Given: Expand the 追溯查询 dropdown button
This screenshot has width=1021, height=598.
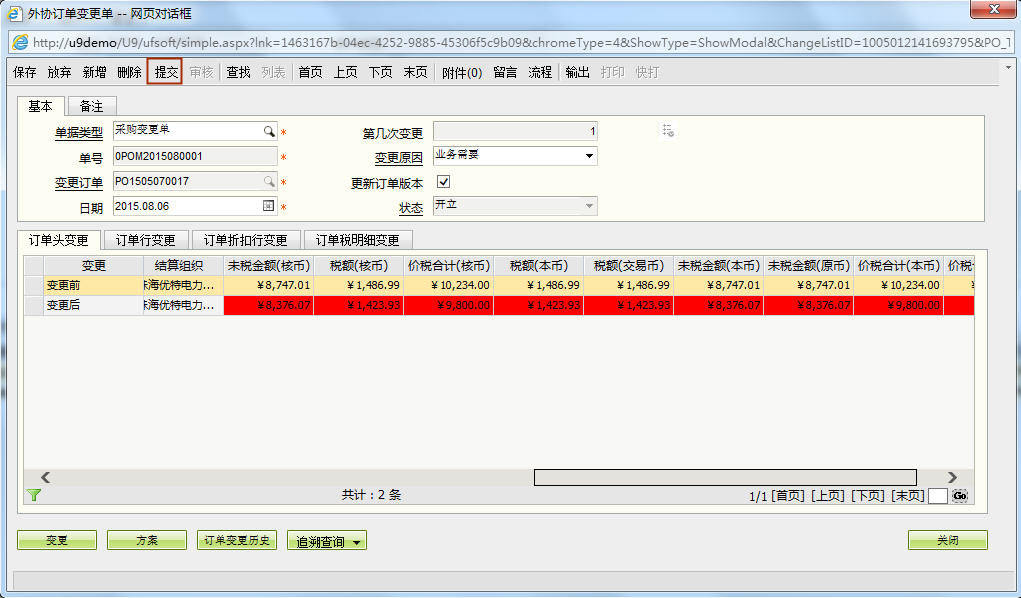Looking at the screenshot, I should [327, 541].
